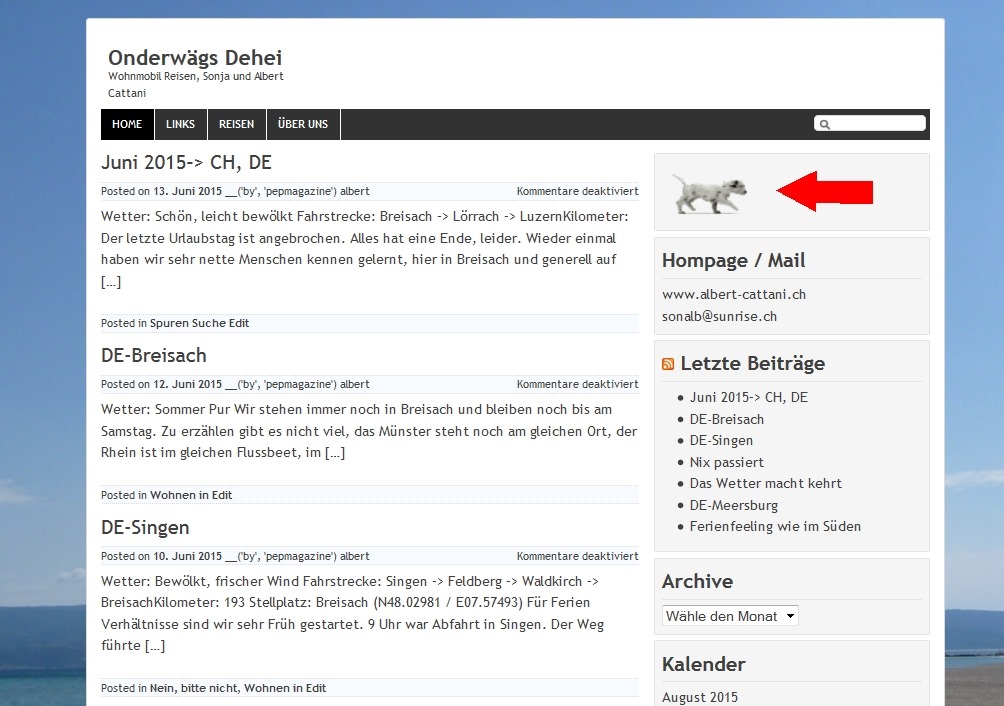Screen dimensions: 1004x706
Task: Select 'Das Wetter macht kehrt' recent post
Action: point(765,483)
